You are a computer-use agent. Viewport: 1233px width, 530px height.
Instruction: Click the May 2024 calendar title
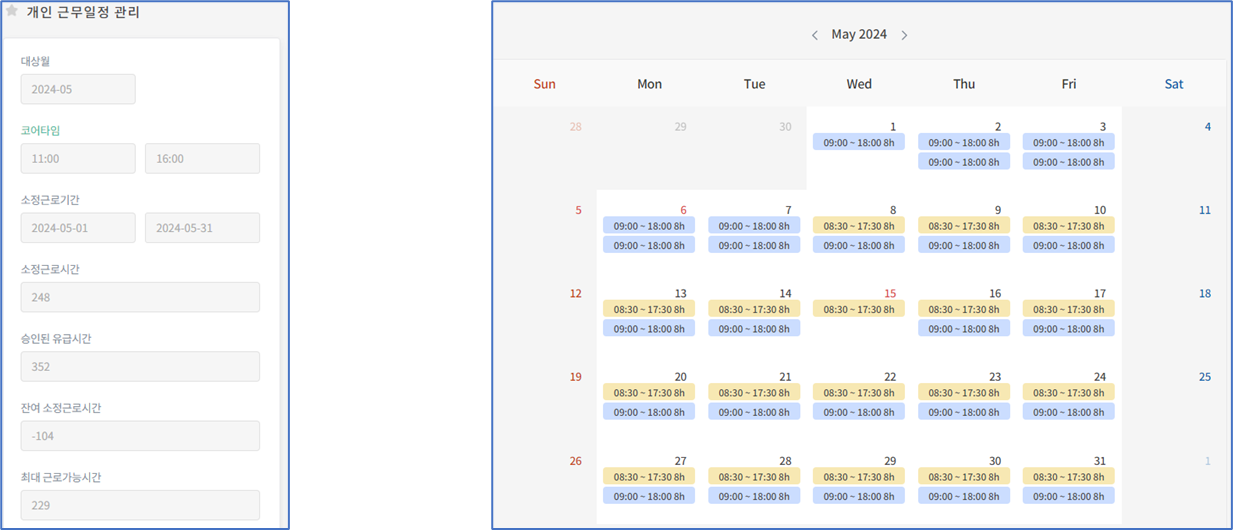[x=859, y=35]
